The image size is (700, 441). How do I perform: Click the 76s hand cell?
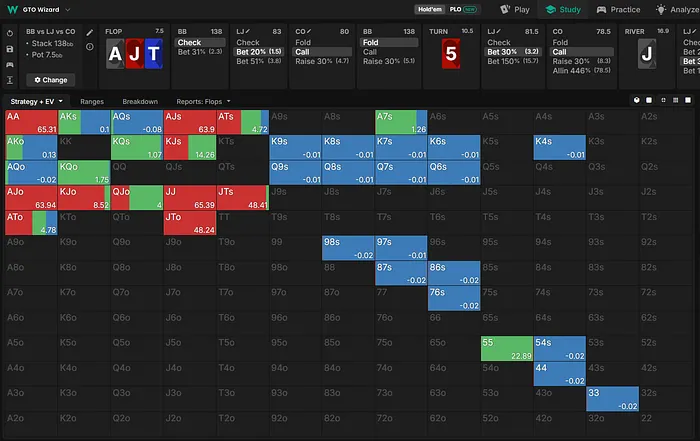pos(454,298)
